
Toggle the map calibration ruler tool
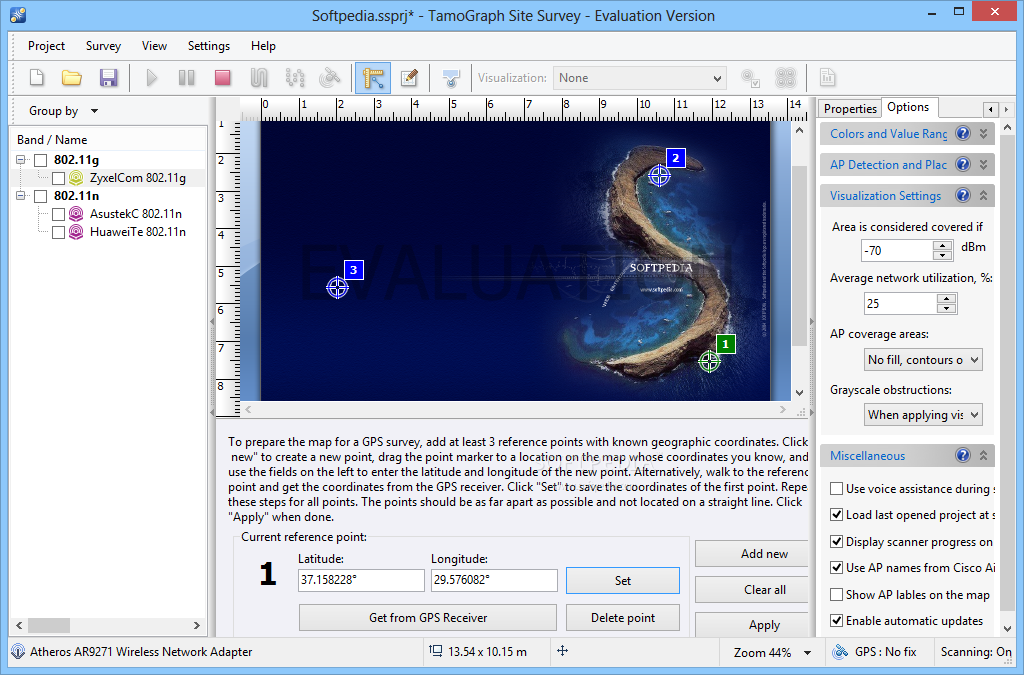pyautogui.click(x=373, y=78)
